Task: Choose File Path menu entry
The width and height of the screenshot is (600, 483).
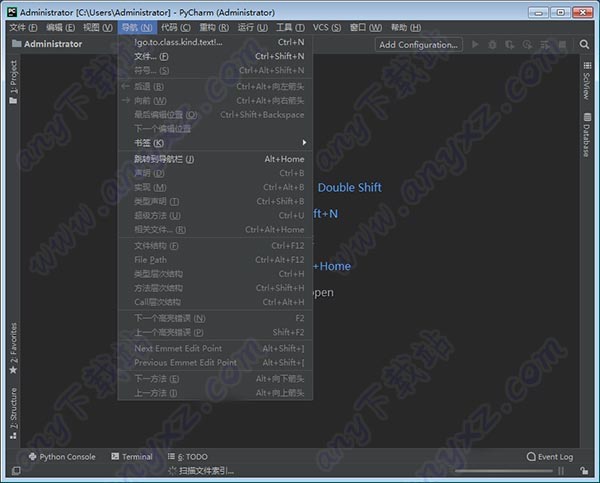Action: (215, 260)
